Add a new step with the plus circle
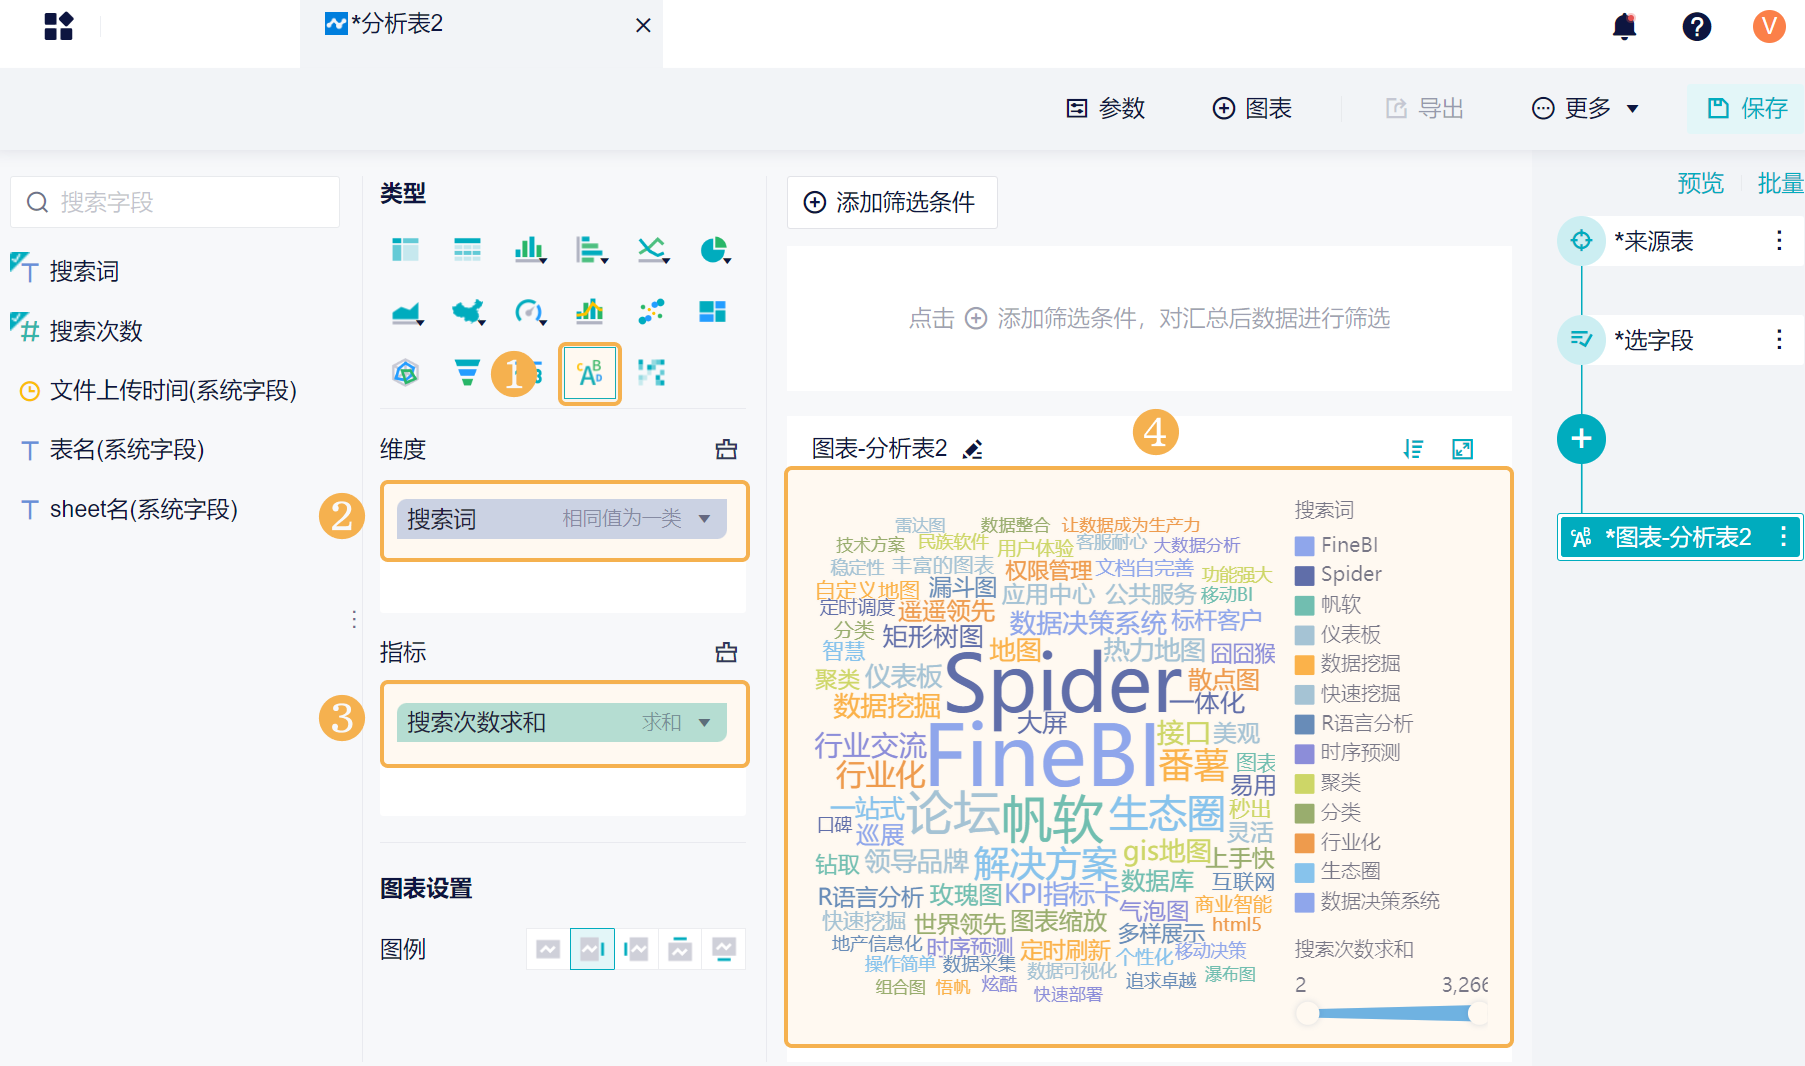This screenshot has width=1805, height=1066. (x=1581, y=439)
